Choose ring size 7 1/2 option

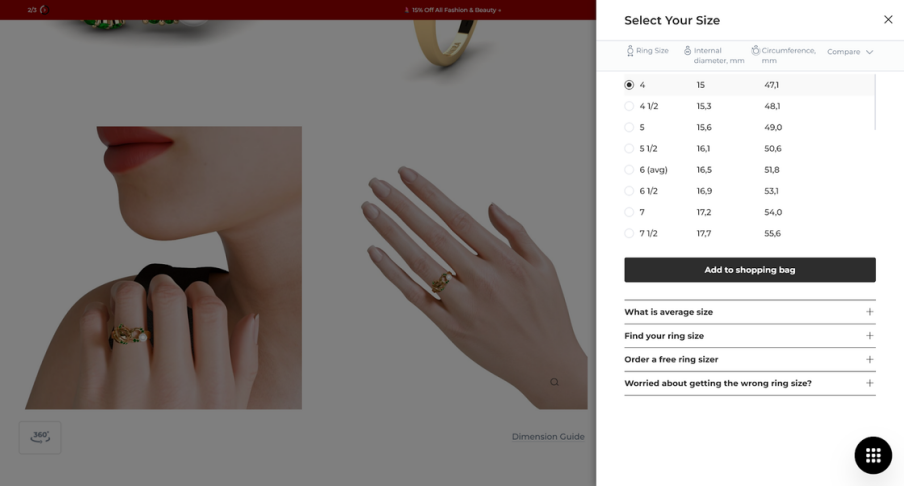[629, 233]
